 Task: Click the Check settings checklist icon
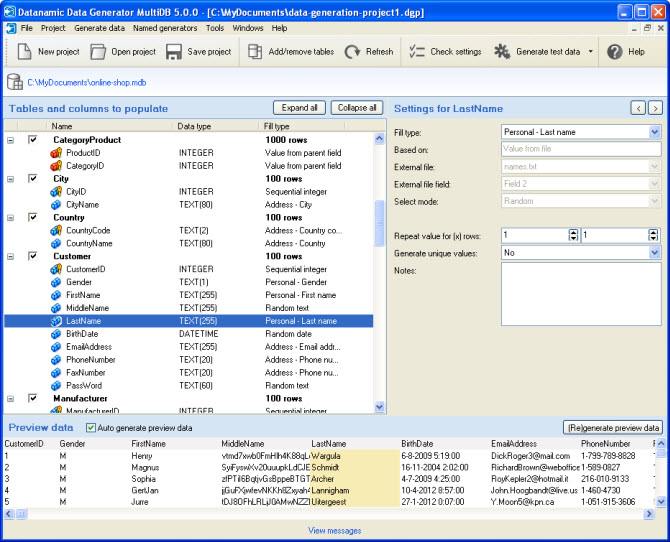click(417, 52)
